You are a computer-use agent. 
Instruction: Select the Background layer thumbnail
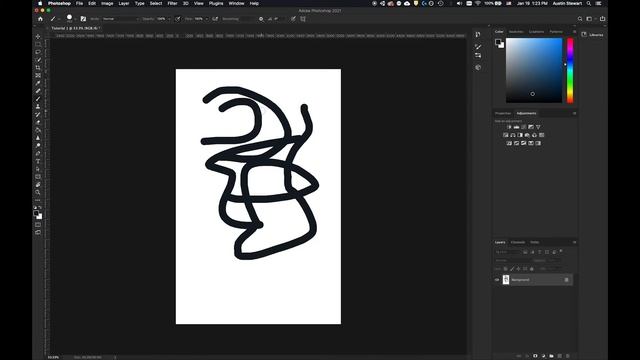click(506, 280)
